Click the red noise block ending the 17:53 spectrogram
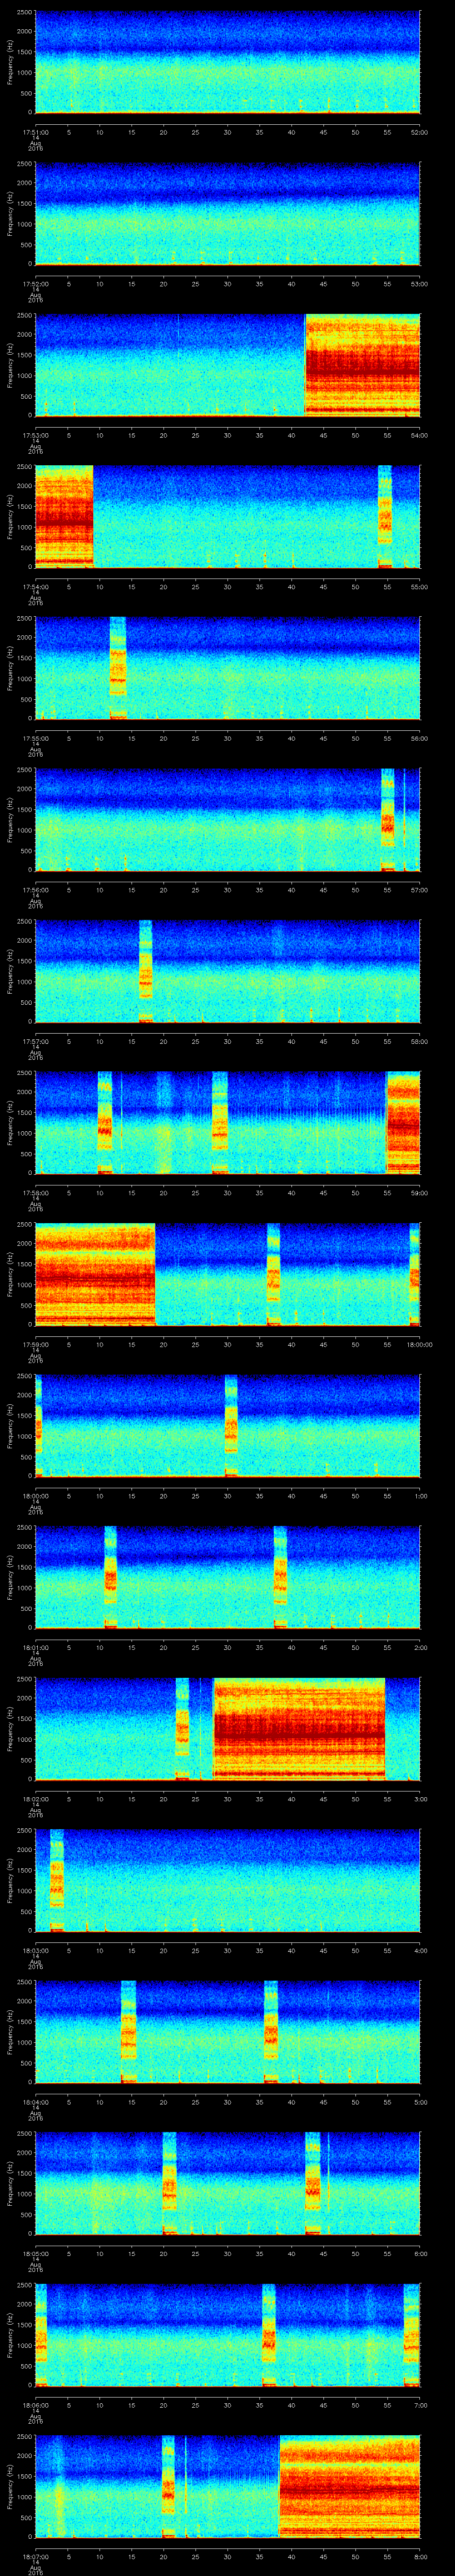 pos(362,365)
